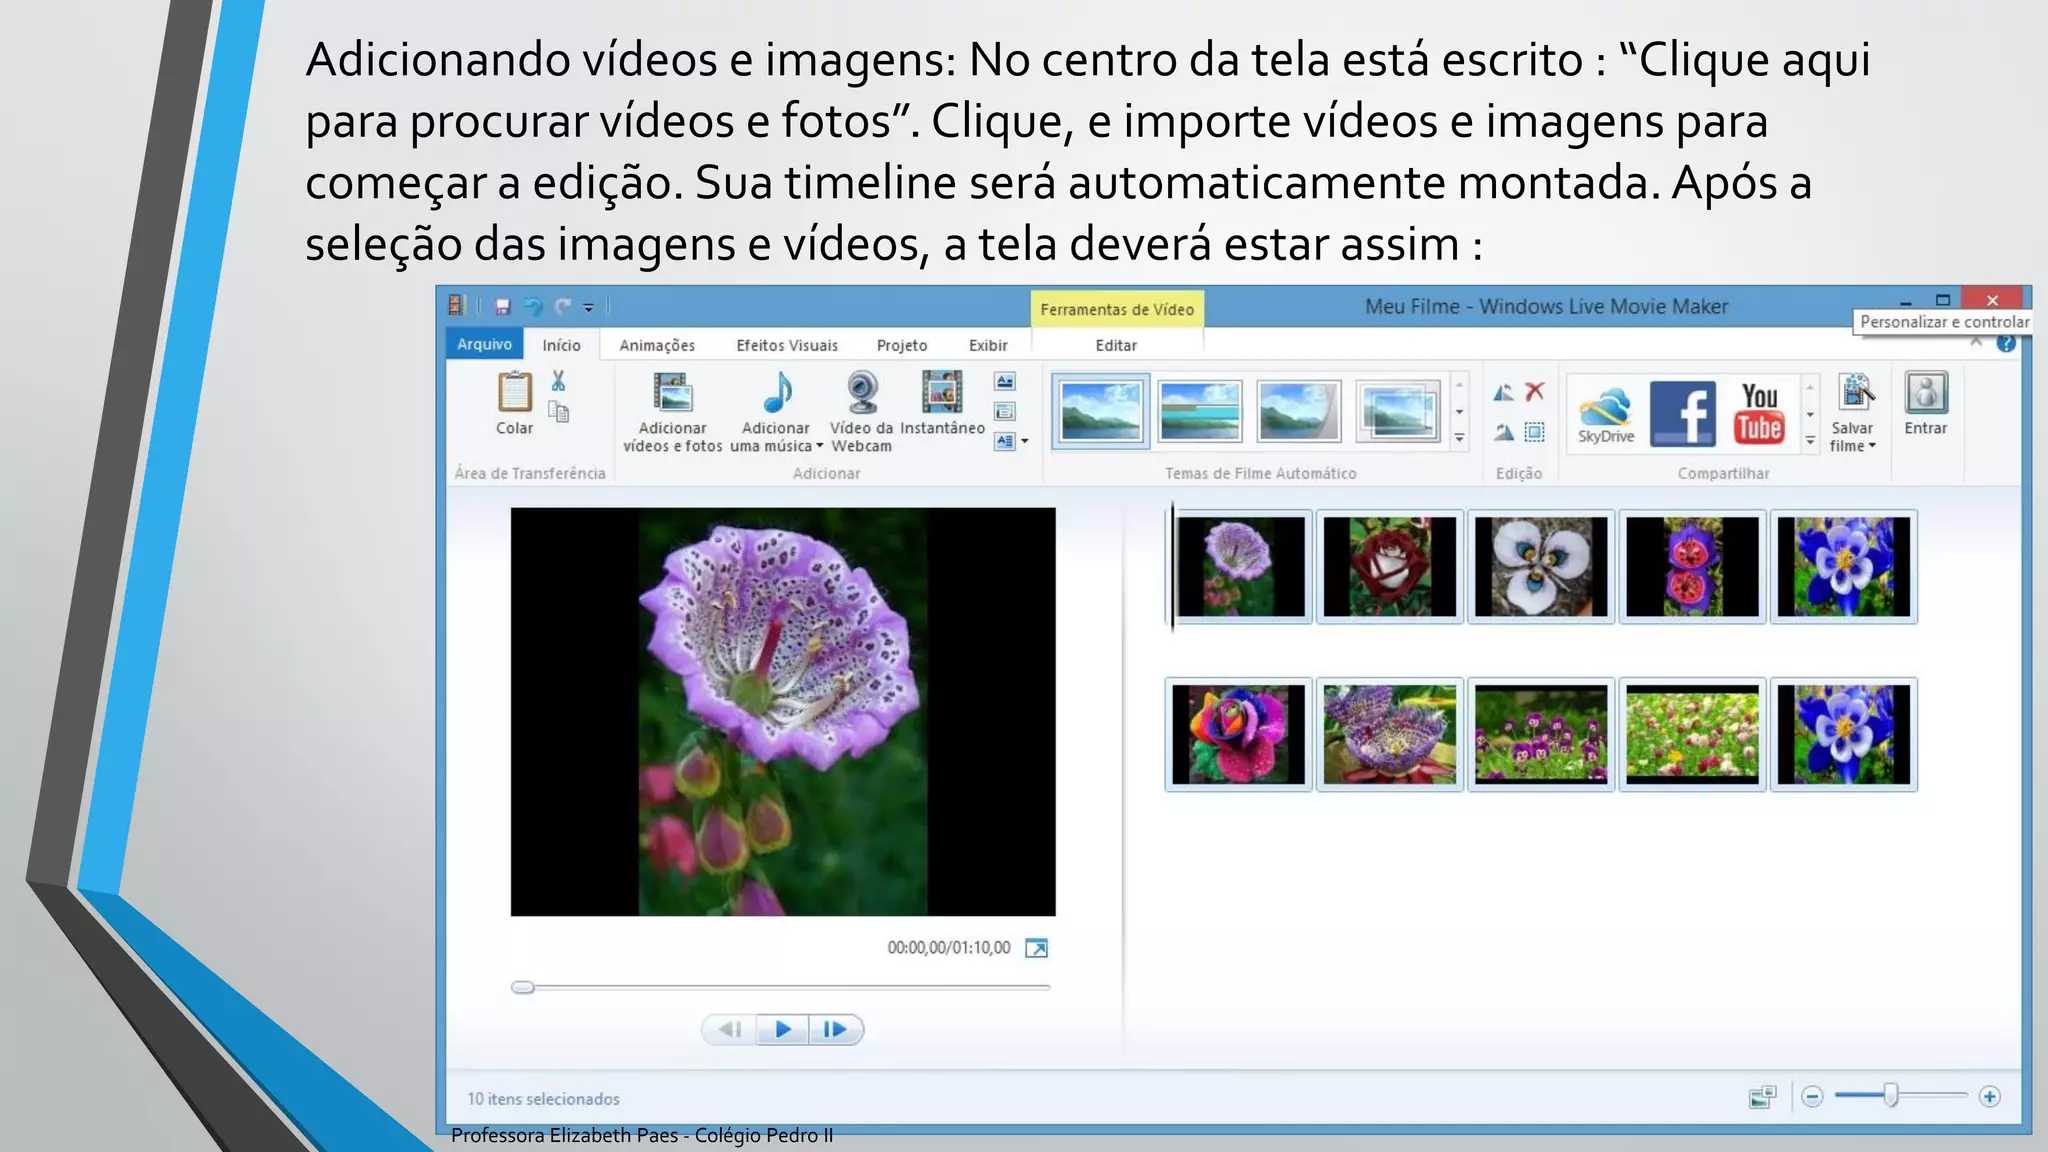2048x1152 pixels.
Task: Expand the share destinations gallery
Action: 1810,440
